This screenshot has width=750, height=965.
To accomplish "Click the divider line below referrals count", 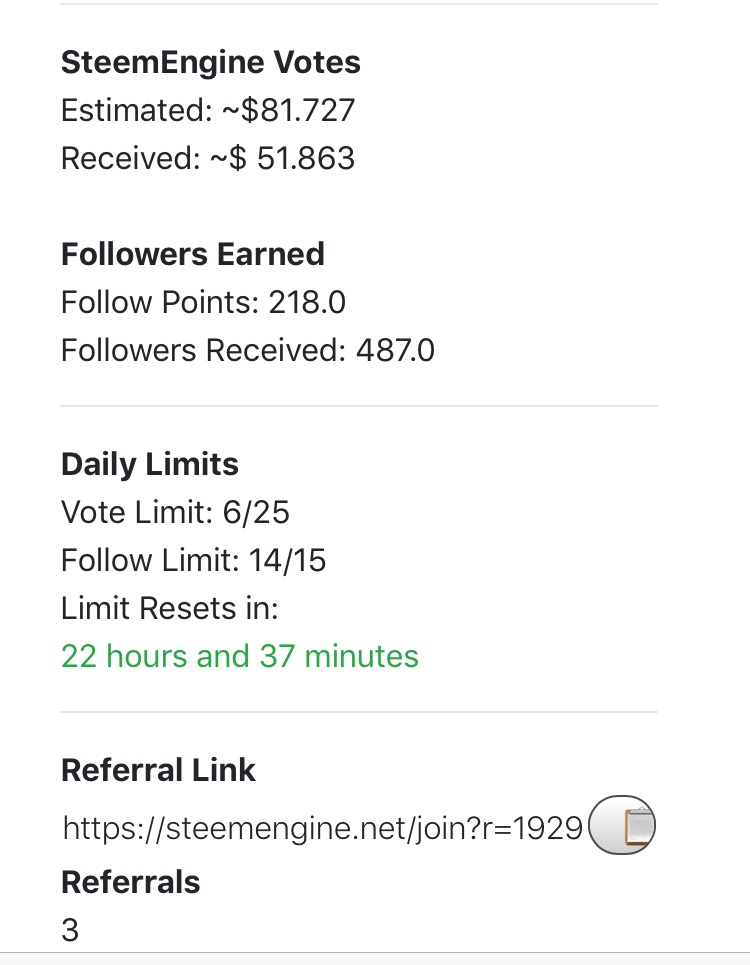I will (x=375, y=953).
